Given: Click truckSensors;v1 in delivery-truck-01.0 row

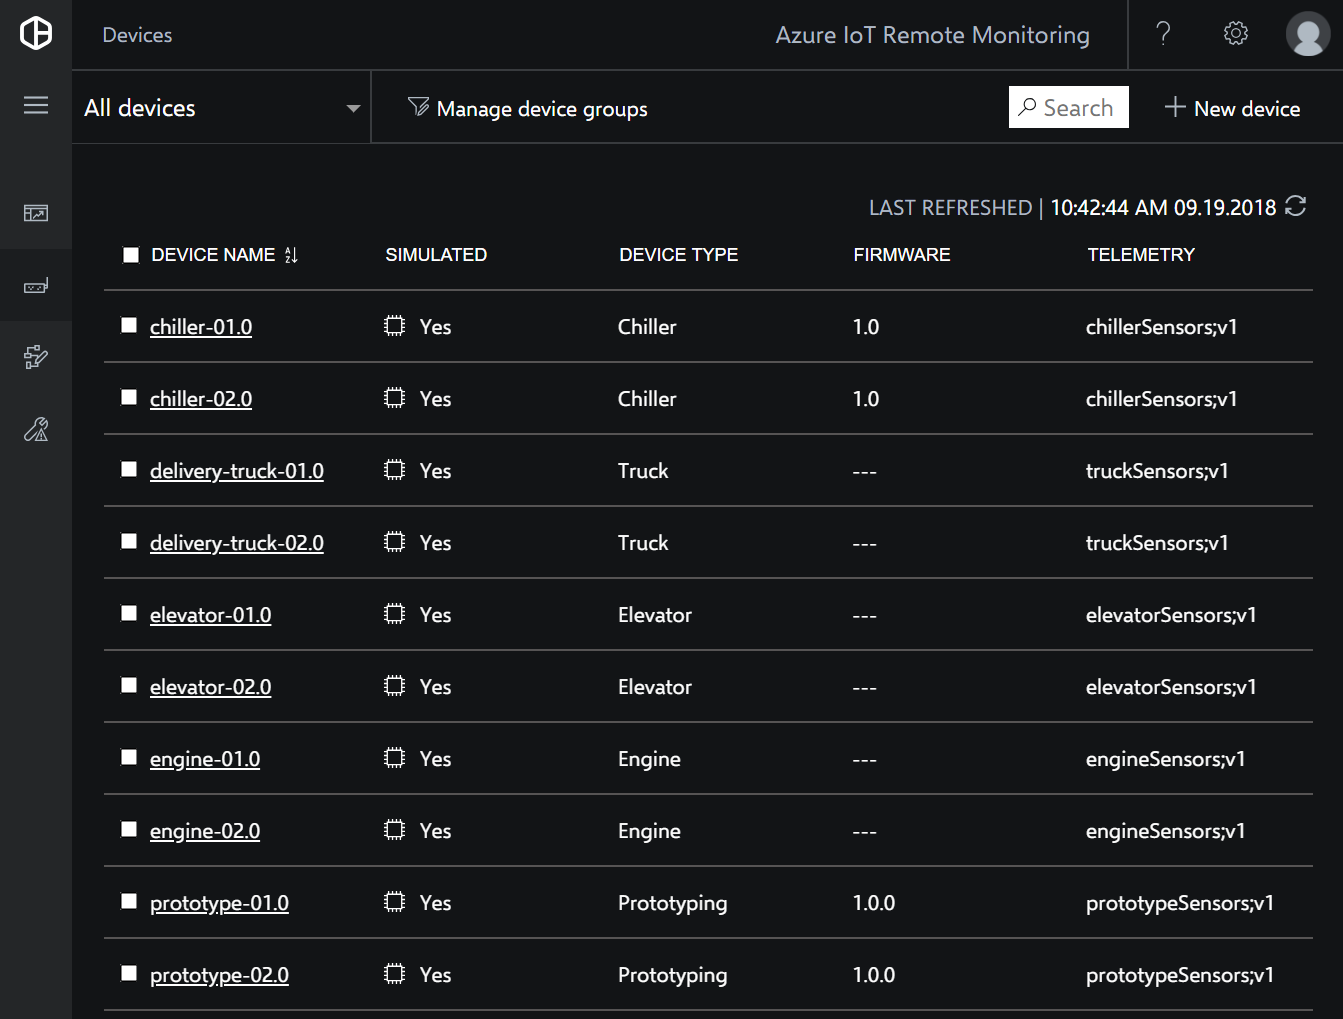Looking at the screenshot, I should click(1157, 471).
